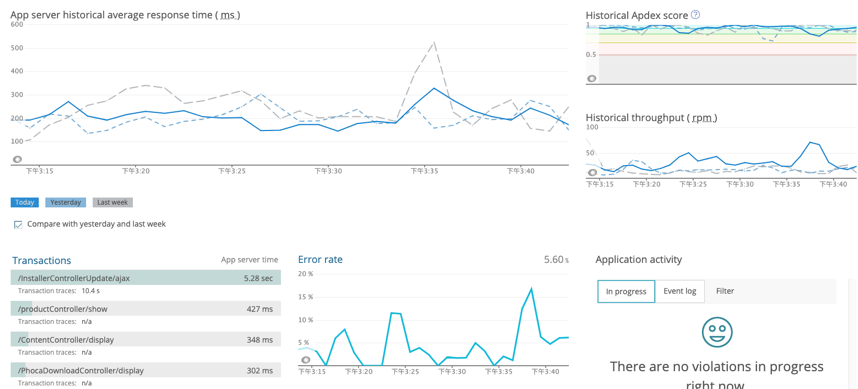This screenshot has width=858, height=389.
Task: Click the 5.60 % error rate value
Action: pos(556,259)
